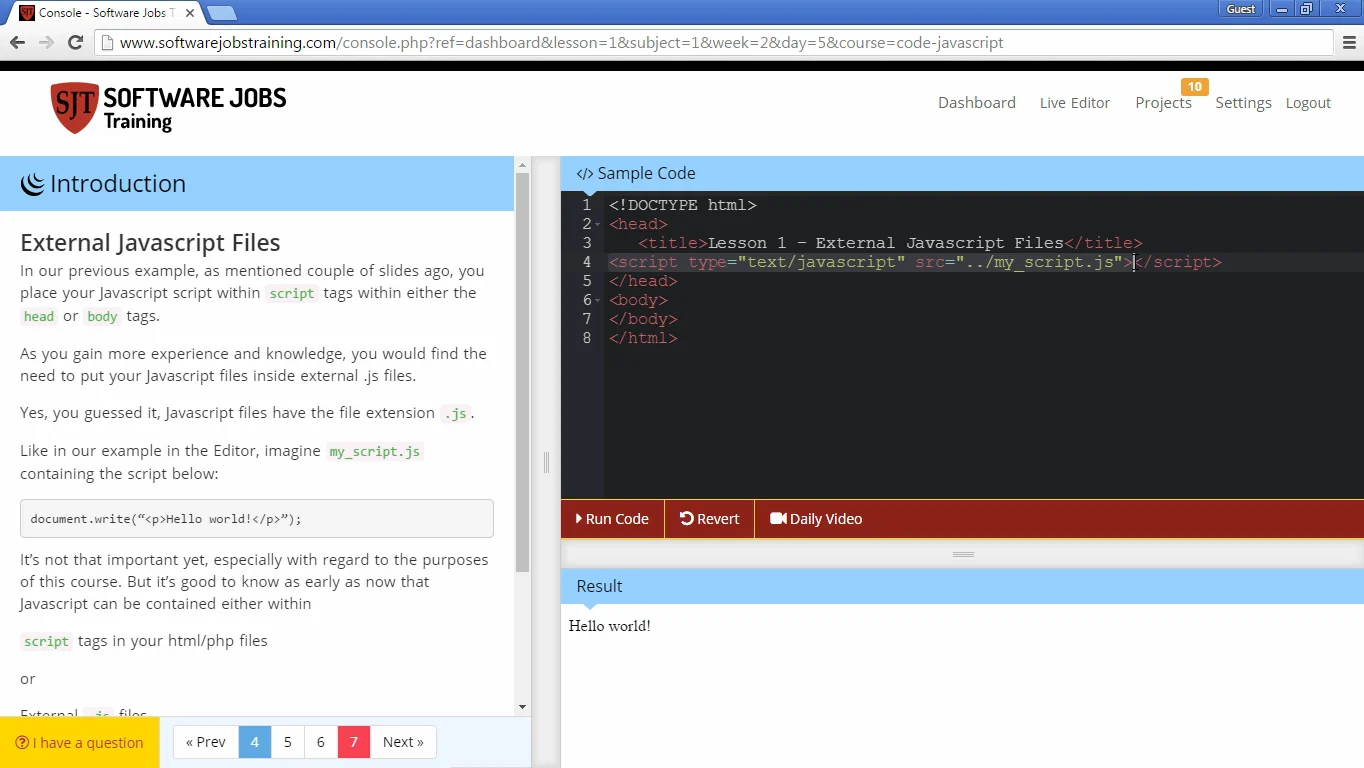The width and height of the screenshot is (1364, 768).
Task: Select page 4 in pagination
Action: pos(255,742)
